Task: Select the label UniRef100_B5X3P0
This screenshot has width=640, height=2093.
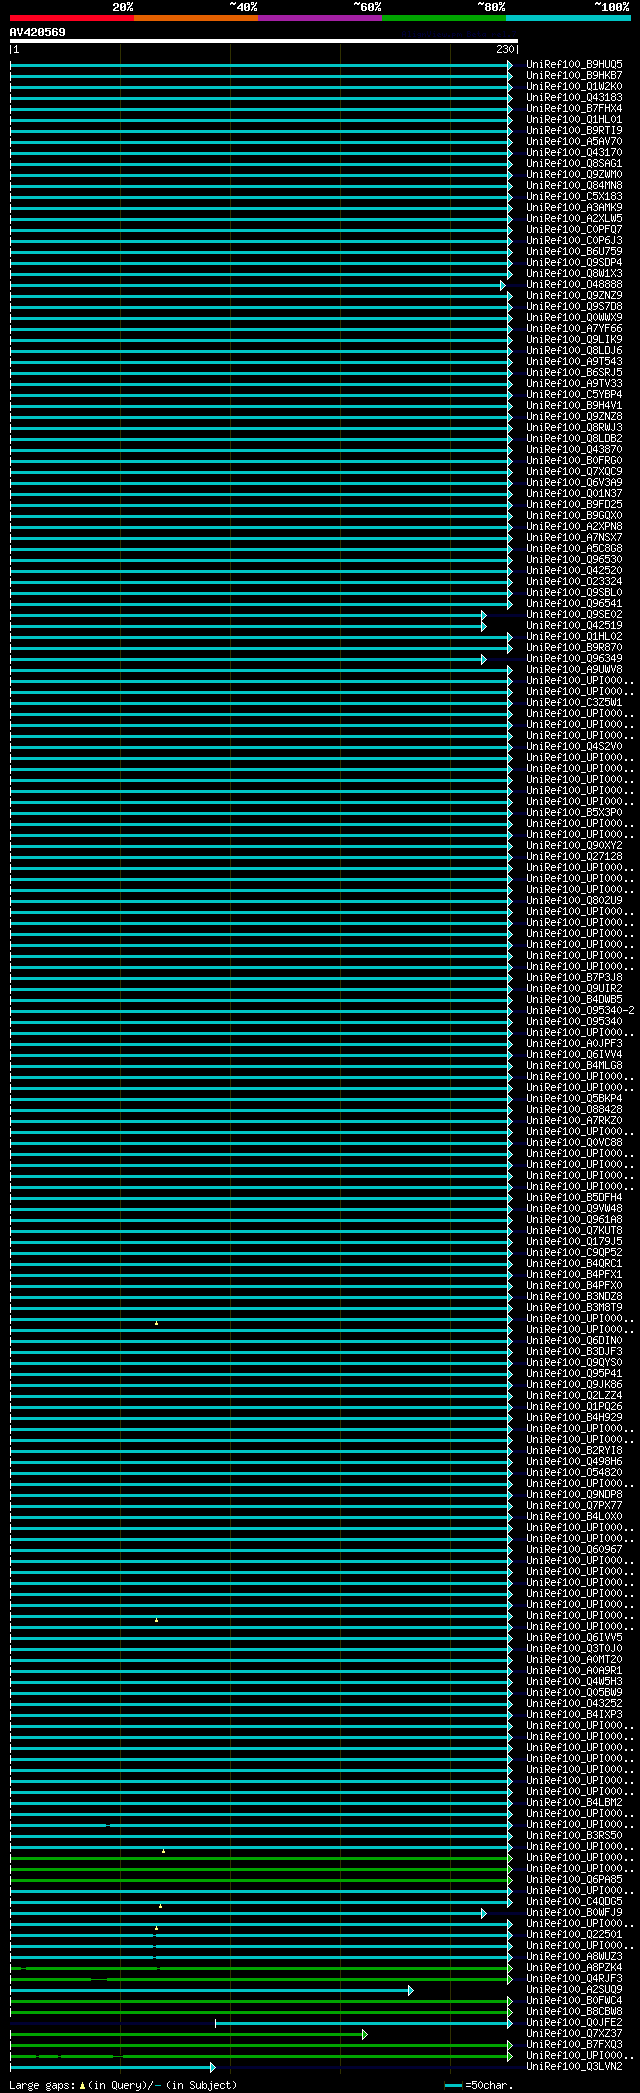Action: coord(574,813)
